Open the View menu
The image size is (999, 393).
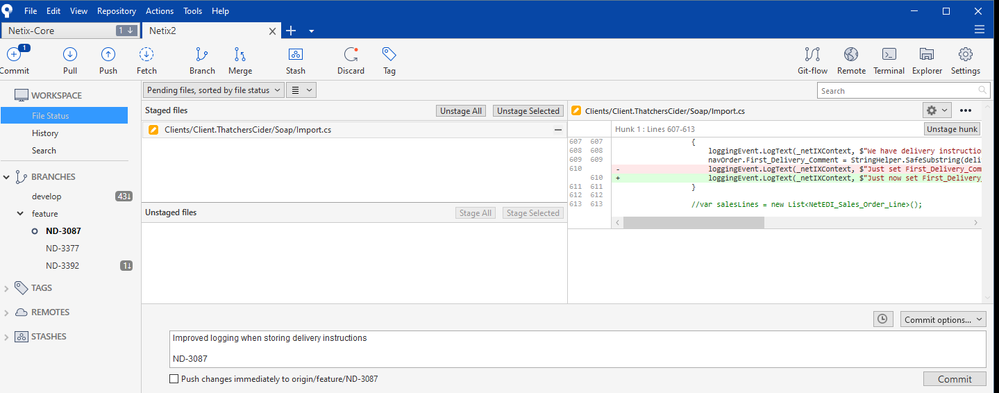[78, 11]
